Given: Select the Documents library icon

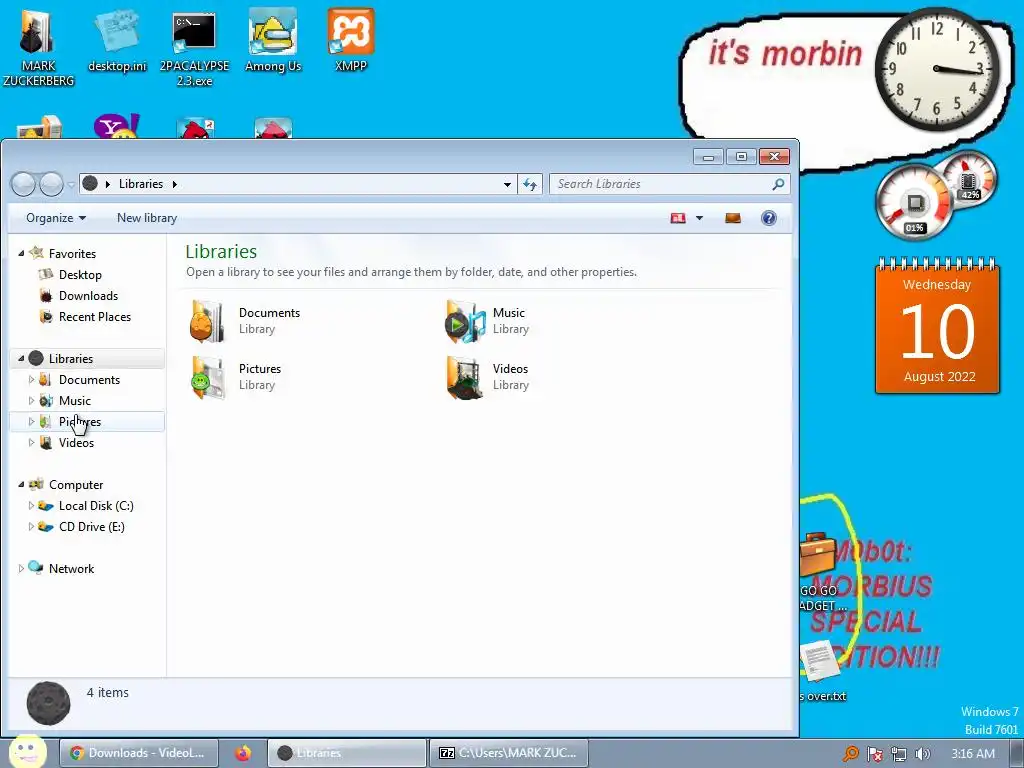Looking at the screenshot, I should 207,321.
